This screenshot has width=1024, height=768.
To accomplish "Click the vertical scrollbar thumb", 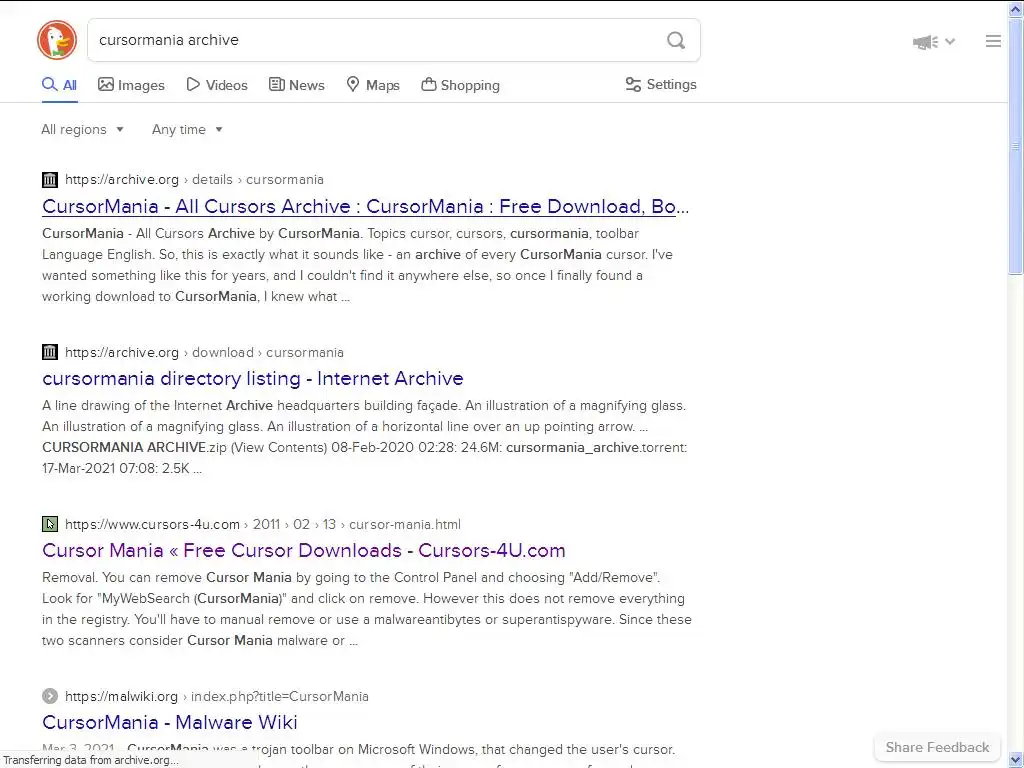I will click(1016, 146).
